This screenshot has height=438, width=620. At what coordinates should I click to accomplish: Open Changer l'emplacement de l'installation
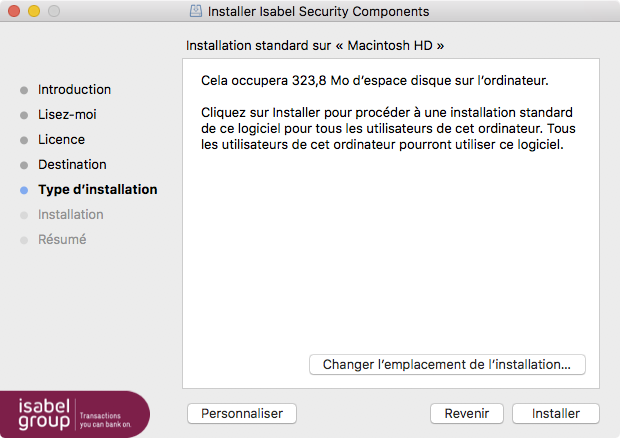pyautogui.click(x=447, y=364)
